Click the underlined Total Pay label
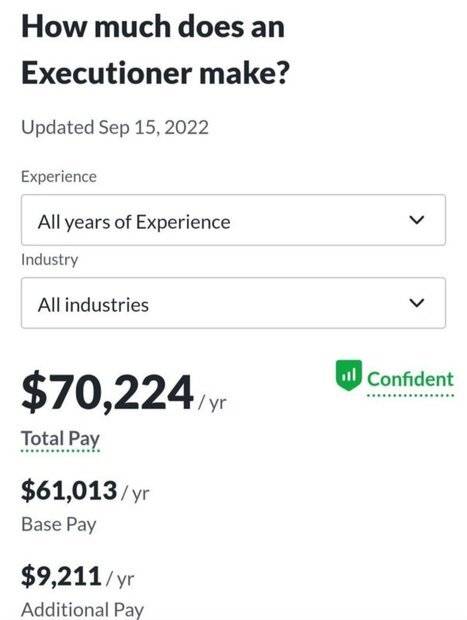 coord(60,439)
